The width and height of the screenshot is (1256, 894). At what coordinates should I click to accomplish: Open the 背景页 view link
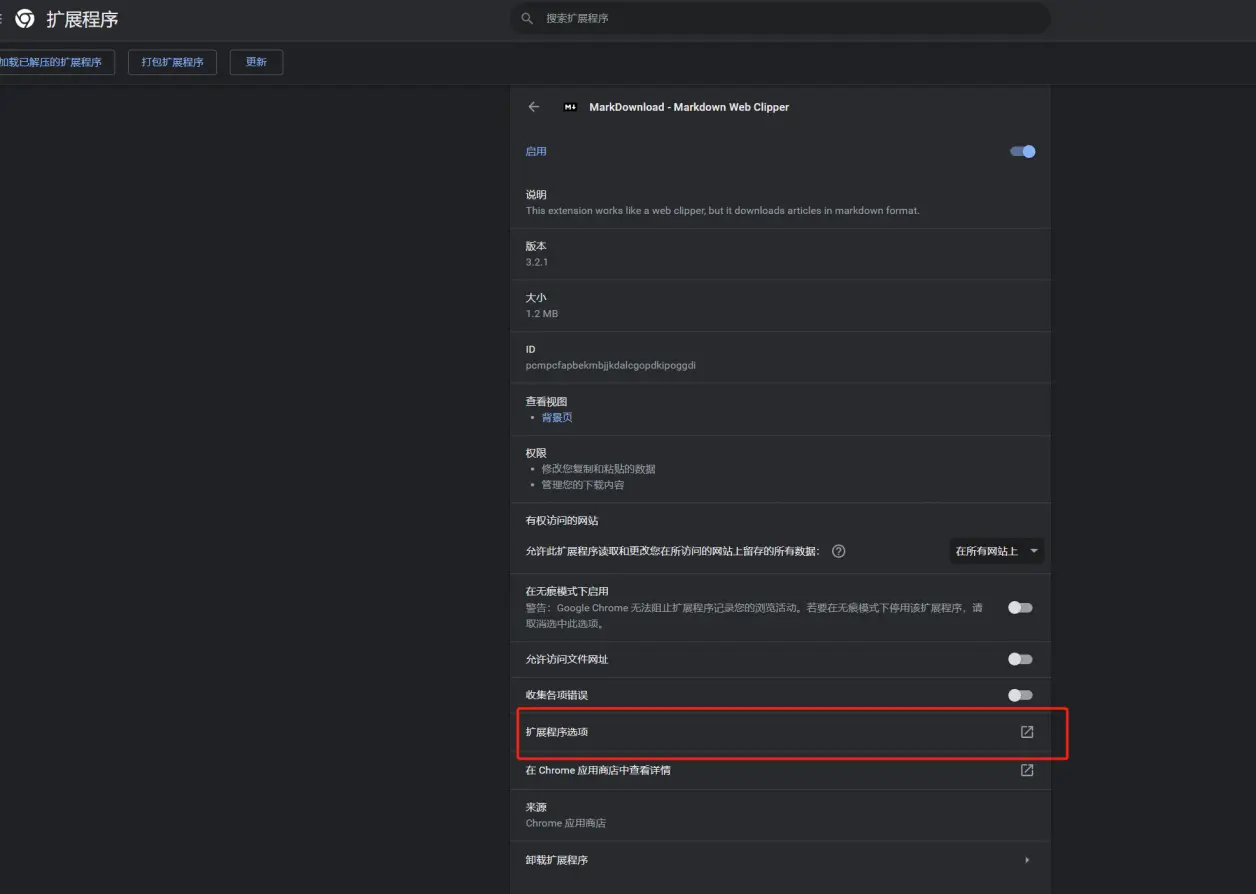(557, 418)
